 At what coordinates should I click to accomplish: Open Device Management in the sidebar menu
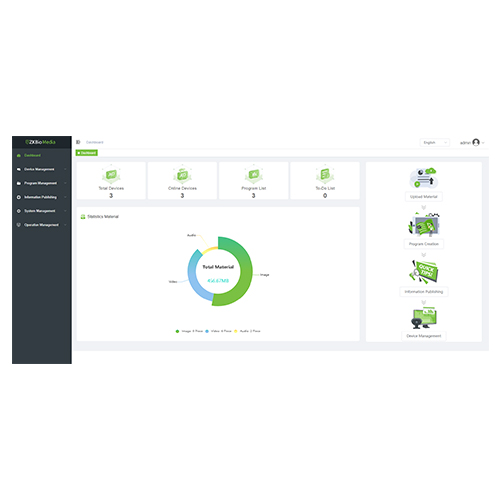pyautogui.click(x=39, y=169)
